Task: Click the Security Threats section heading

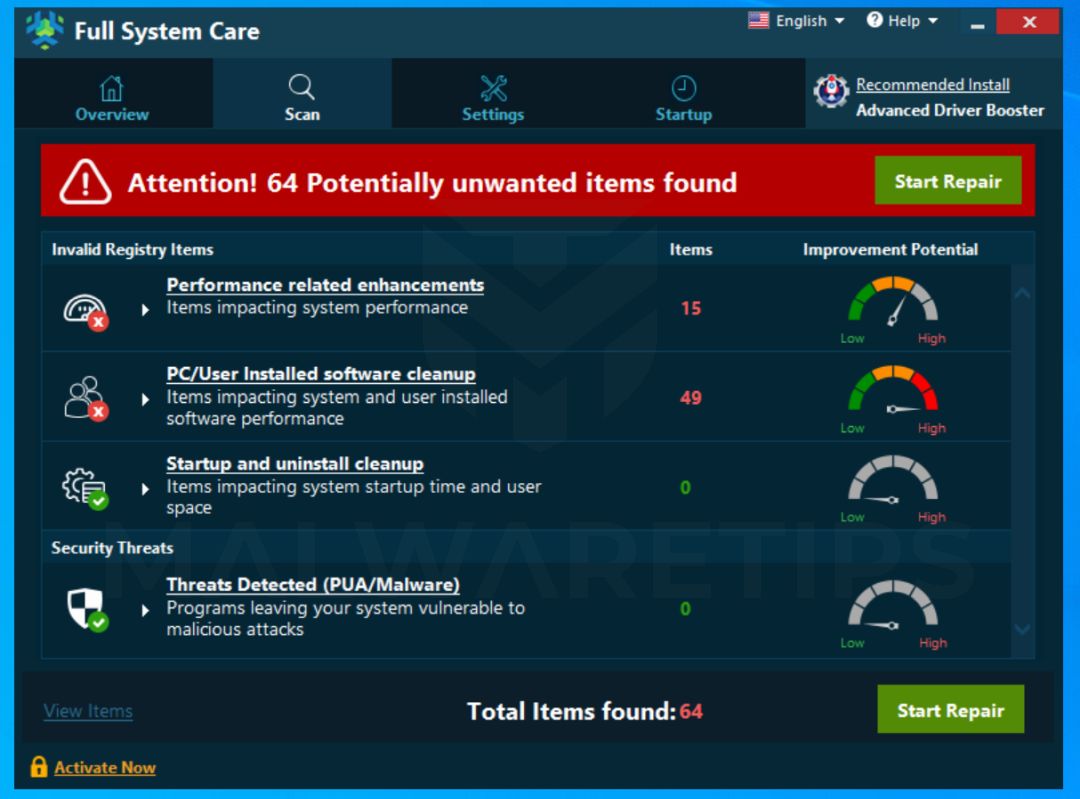Action: tap(112, 548)
